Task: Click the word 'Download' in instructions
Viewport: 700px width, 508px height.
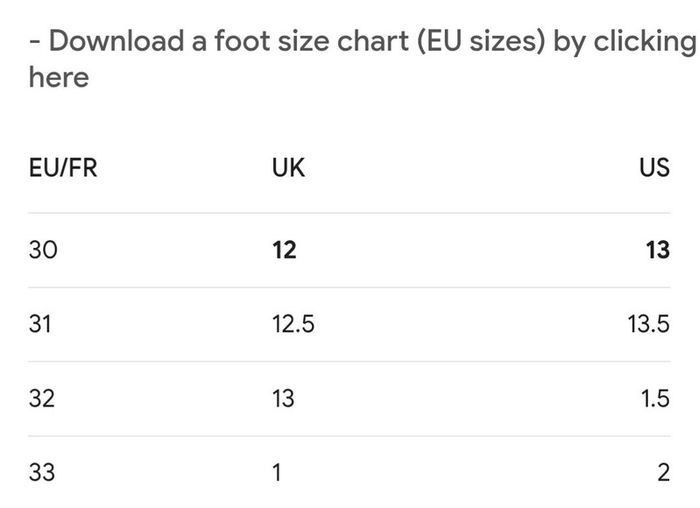Action: point(117,41)
